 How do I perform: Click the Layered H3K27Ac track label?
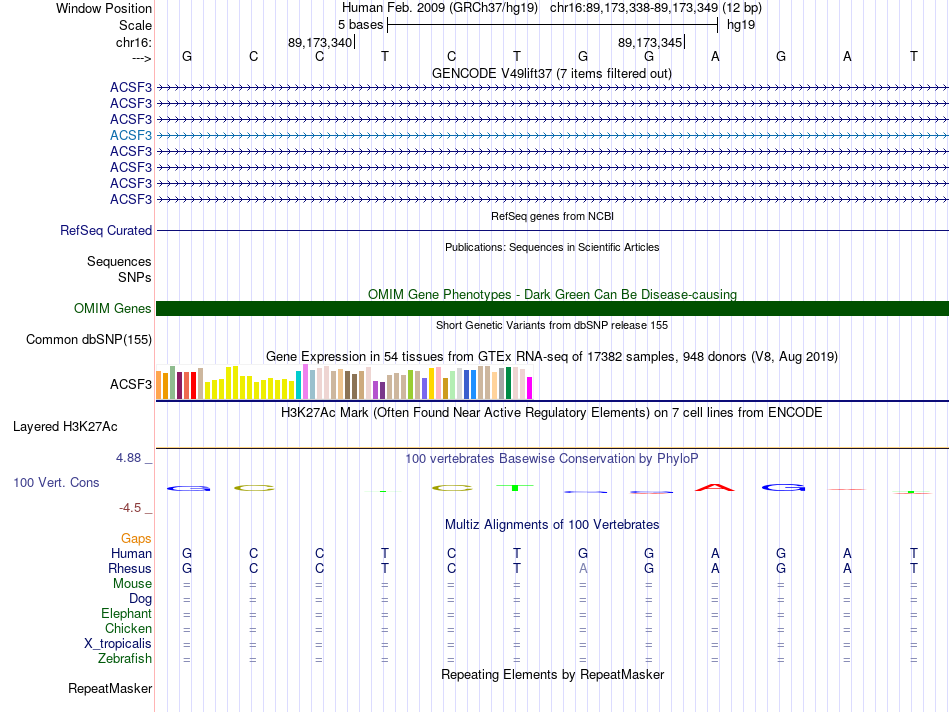(x=65, y=427)
